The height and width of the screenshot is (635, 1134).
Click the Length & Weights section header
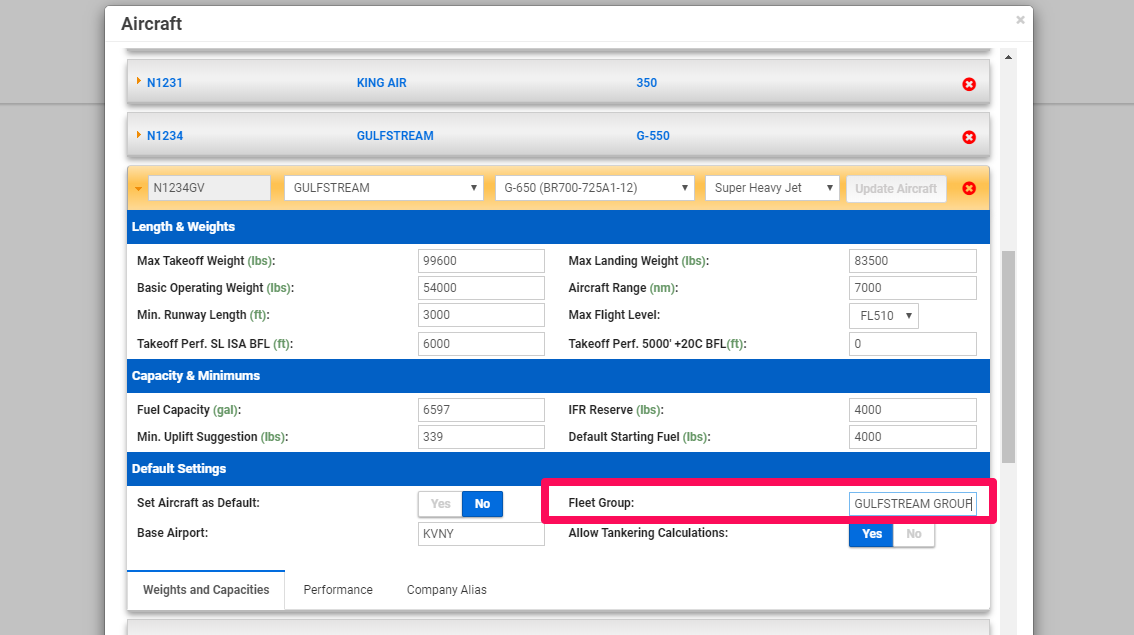click(558, 227)
